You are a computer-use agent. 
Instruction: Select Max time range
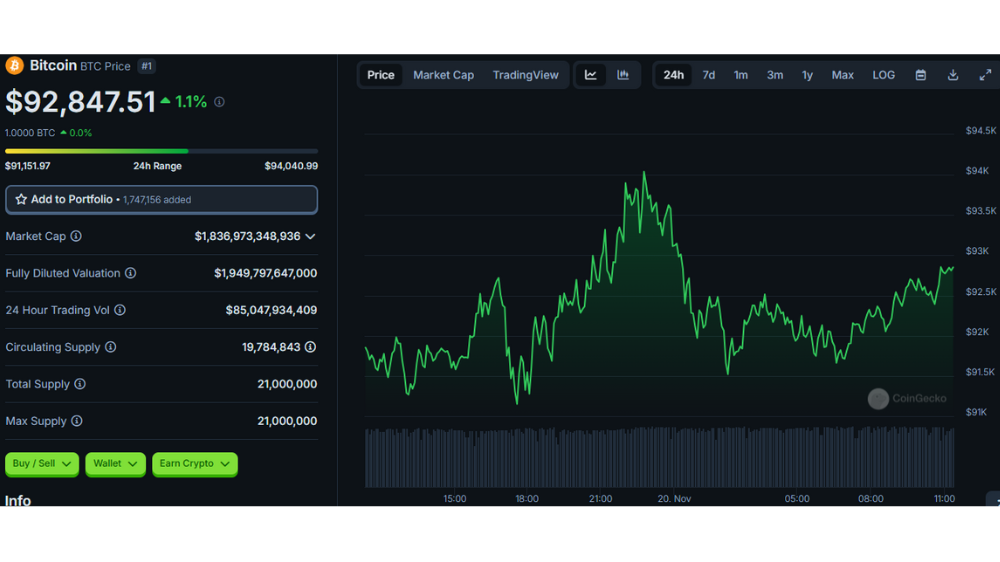[x=842, y=75]
